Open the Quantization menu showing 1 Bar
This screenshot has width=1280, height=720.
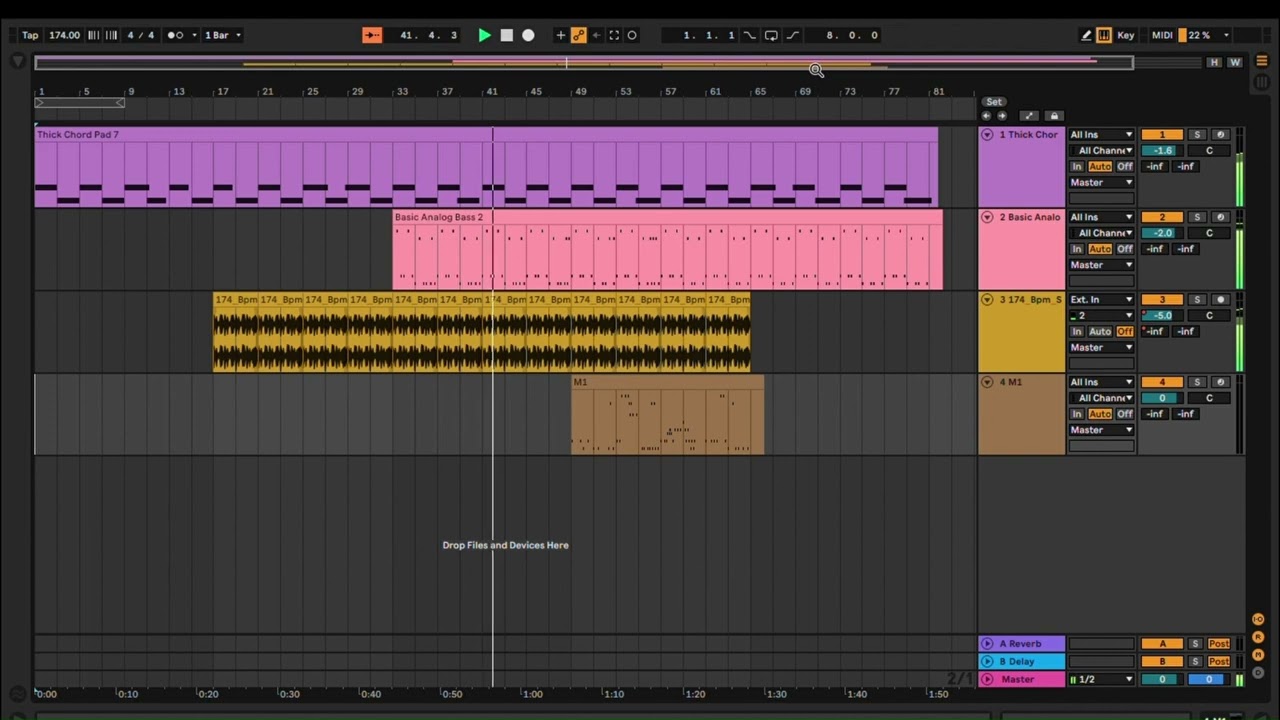[x=223, y=35]
